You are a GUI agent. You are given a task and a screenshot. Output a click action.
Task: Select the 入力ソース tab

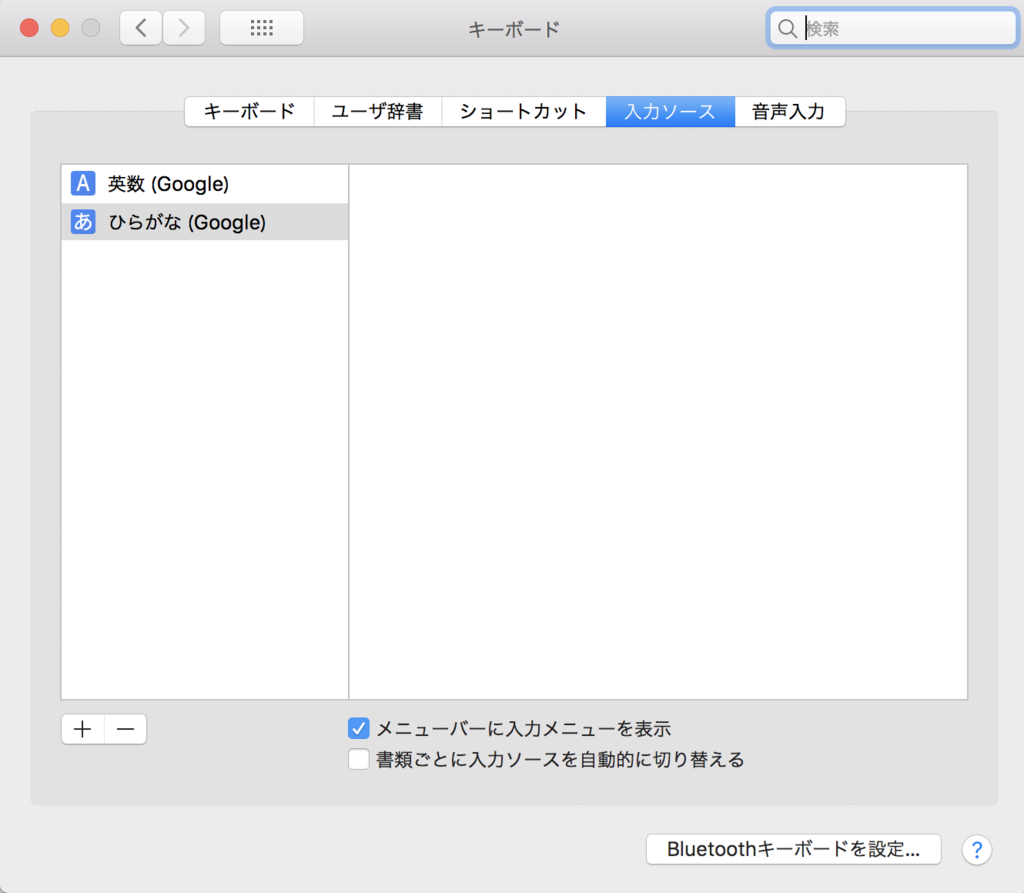670,112
